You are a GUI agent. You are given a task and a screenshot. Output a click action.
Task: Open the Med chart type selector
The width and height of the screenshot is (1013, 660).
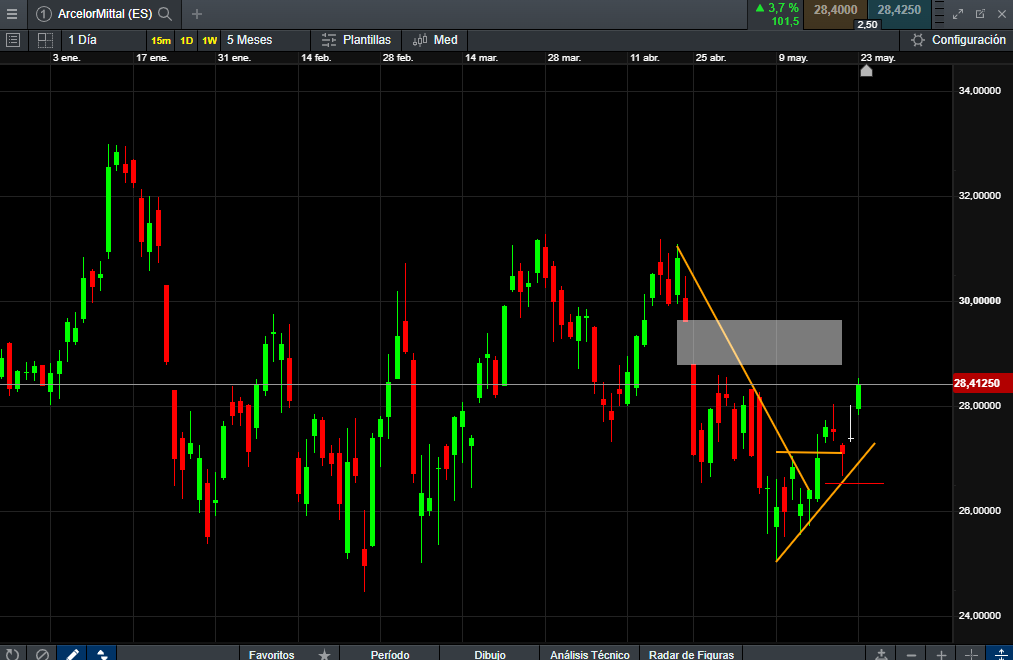pyautogui.click(x=435, y=40)
